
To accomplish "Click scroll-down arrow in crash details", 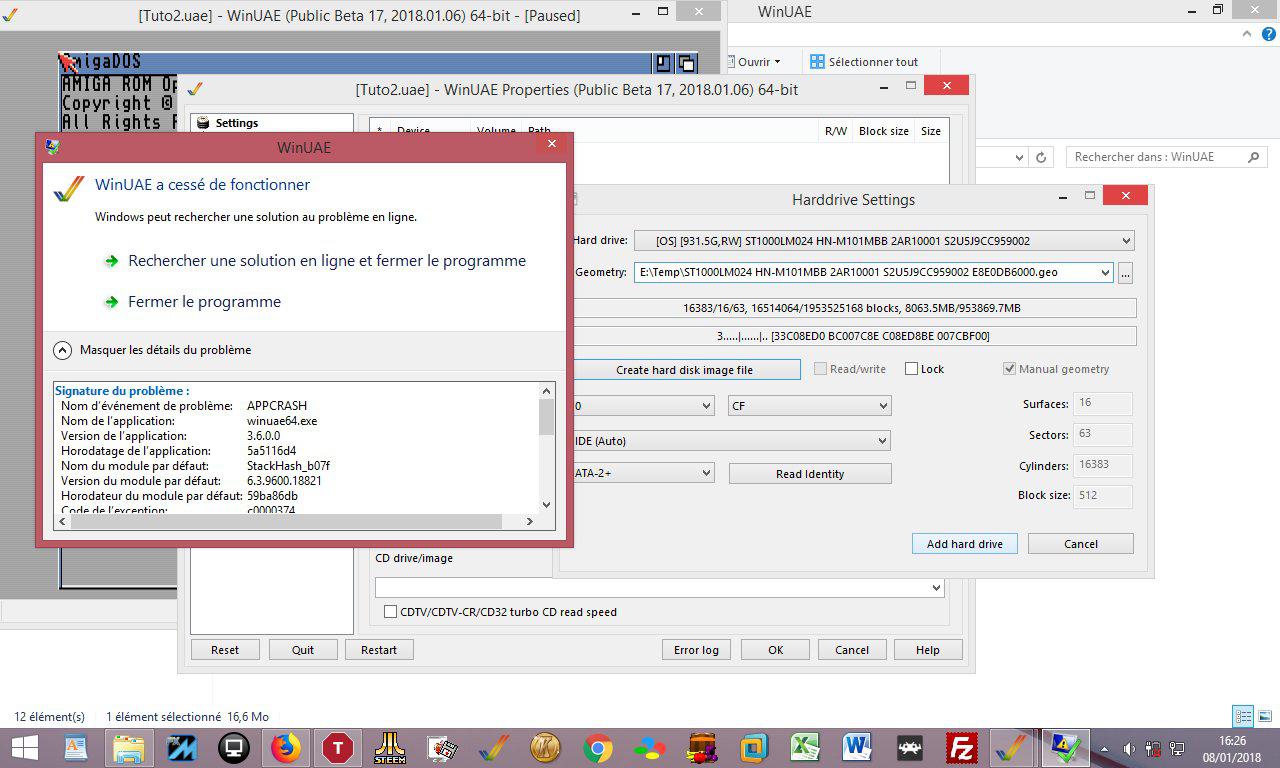I will pos(546,506).
